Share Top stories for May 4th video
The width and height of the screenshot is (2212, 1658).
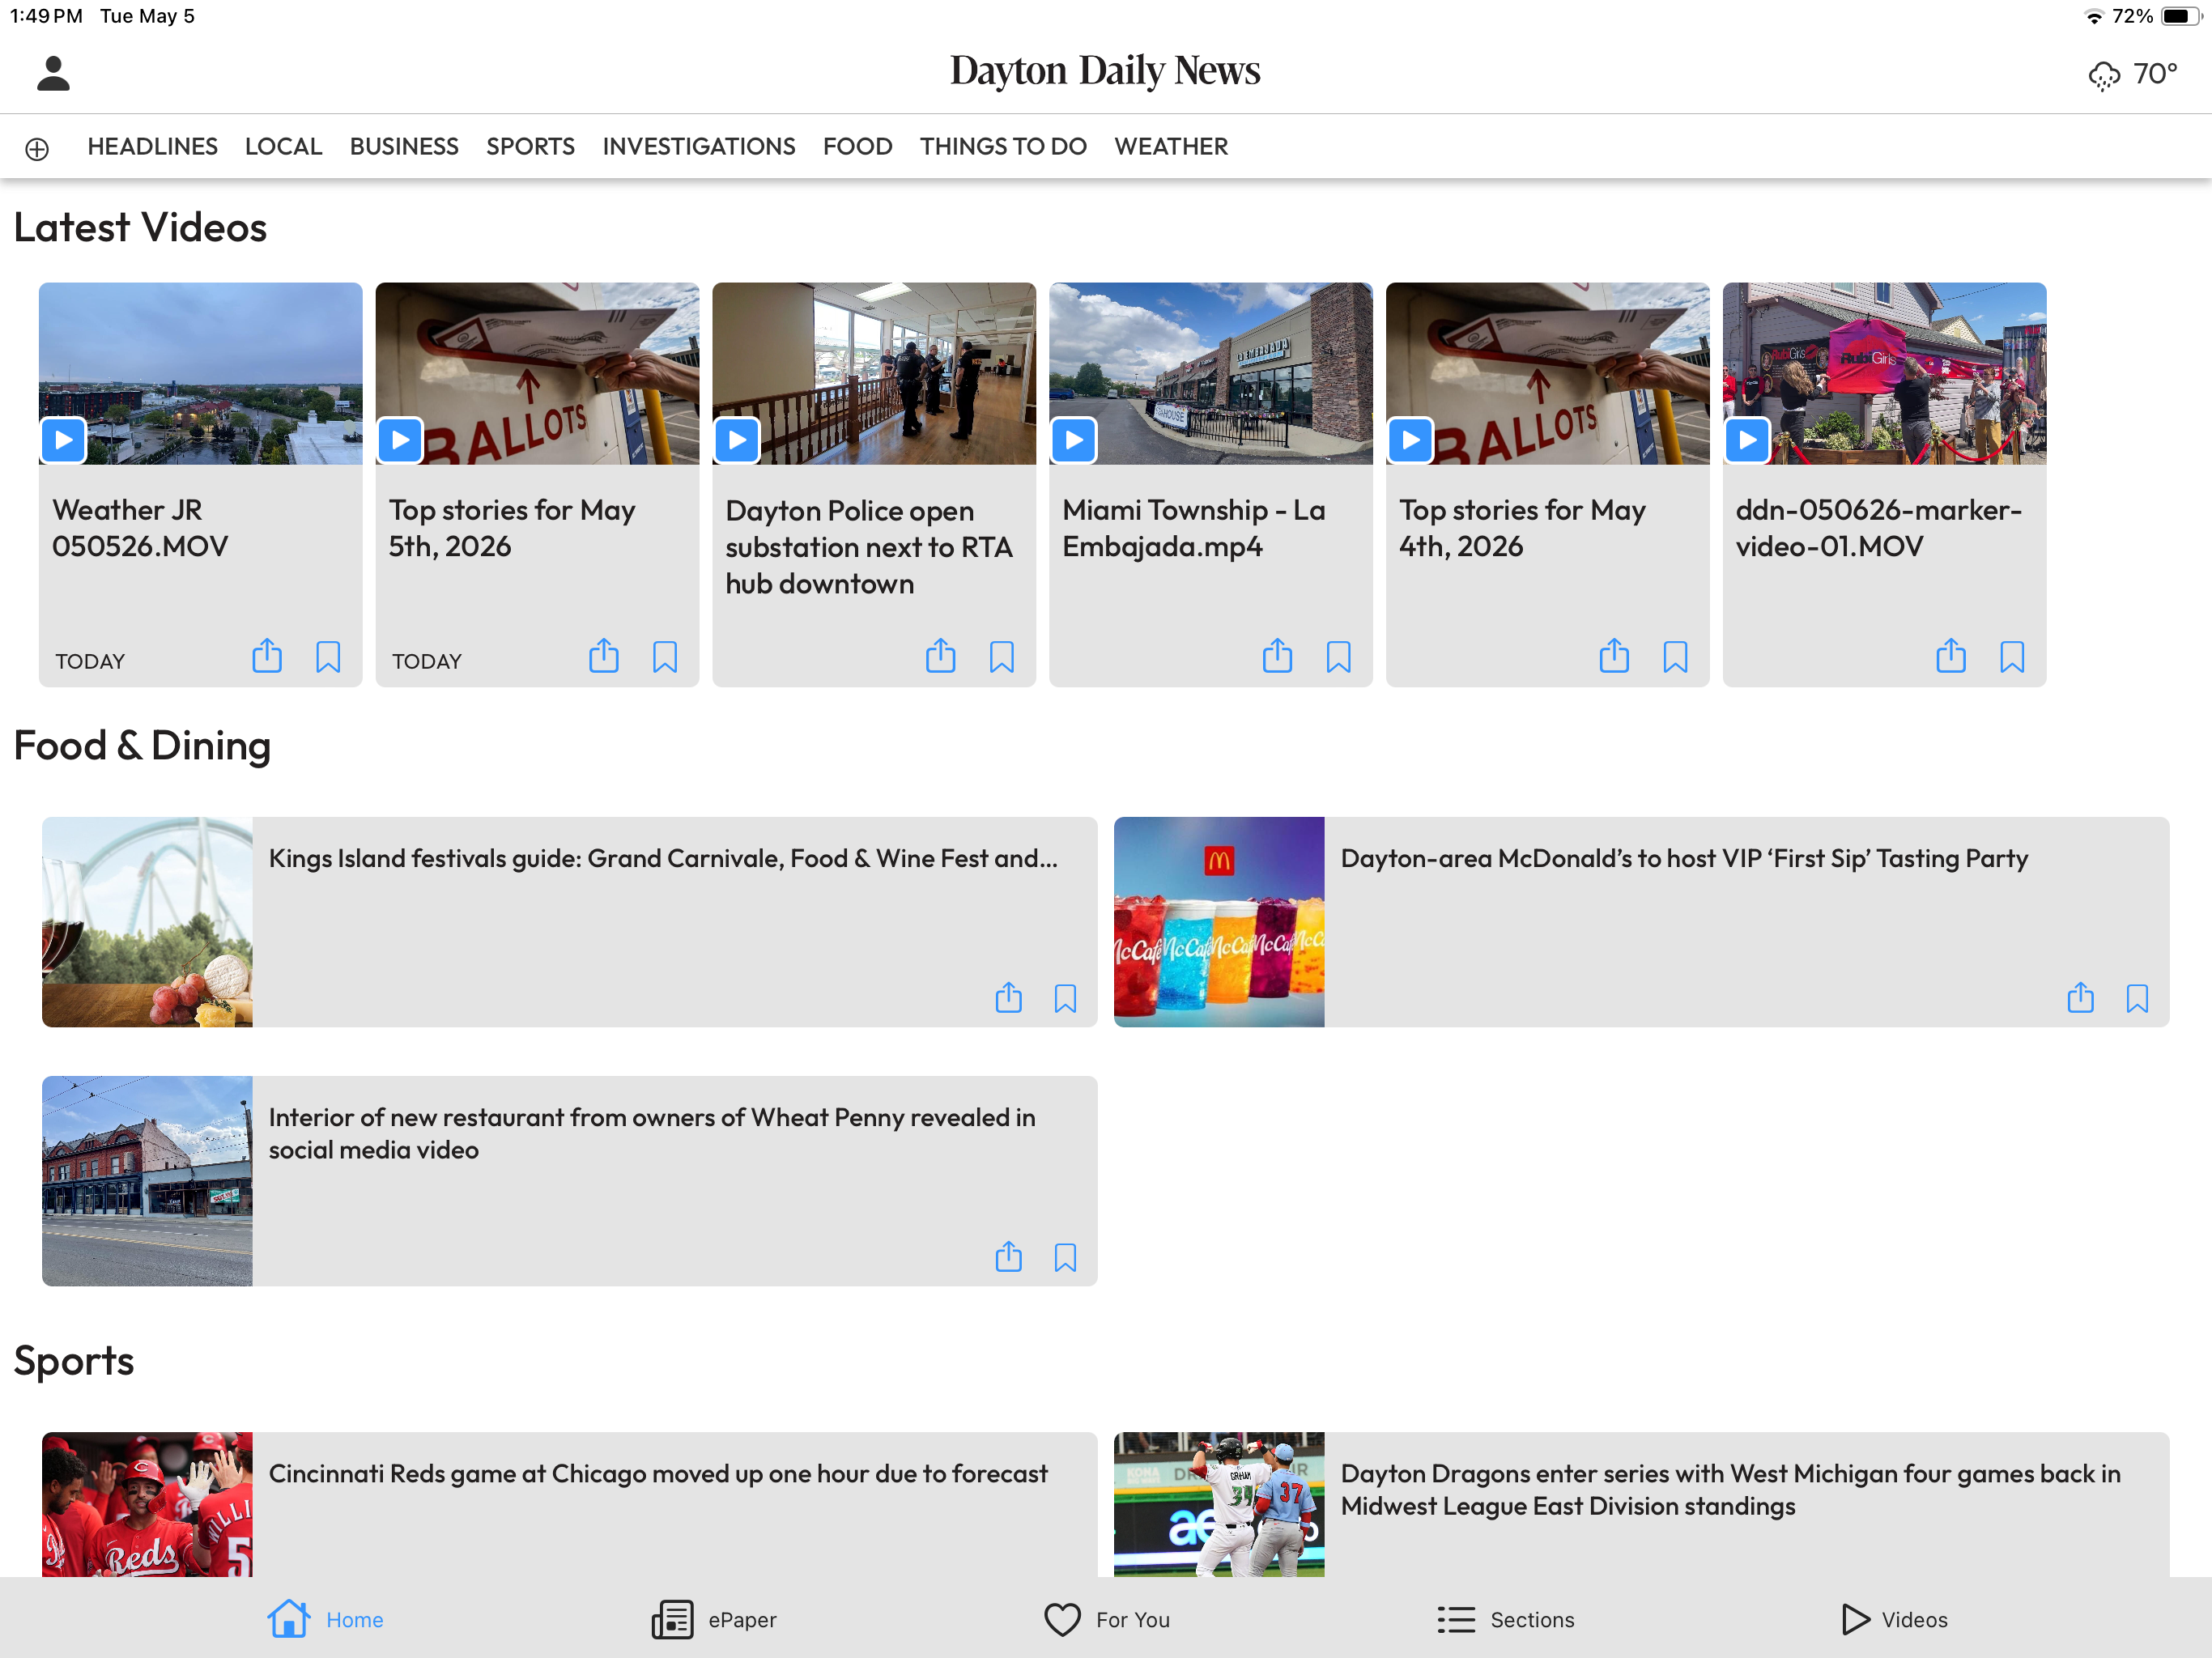point(1615,657)
